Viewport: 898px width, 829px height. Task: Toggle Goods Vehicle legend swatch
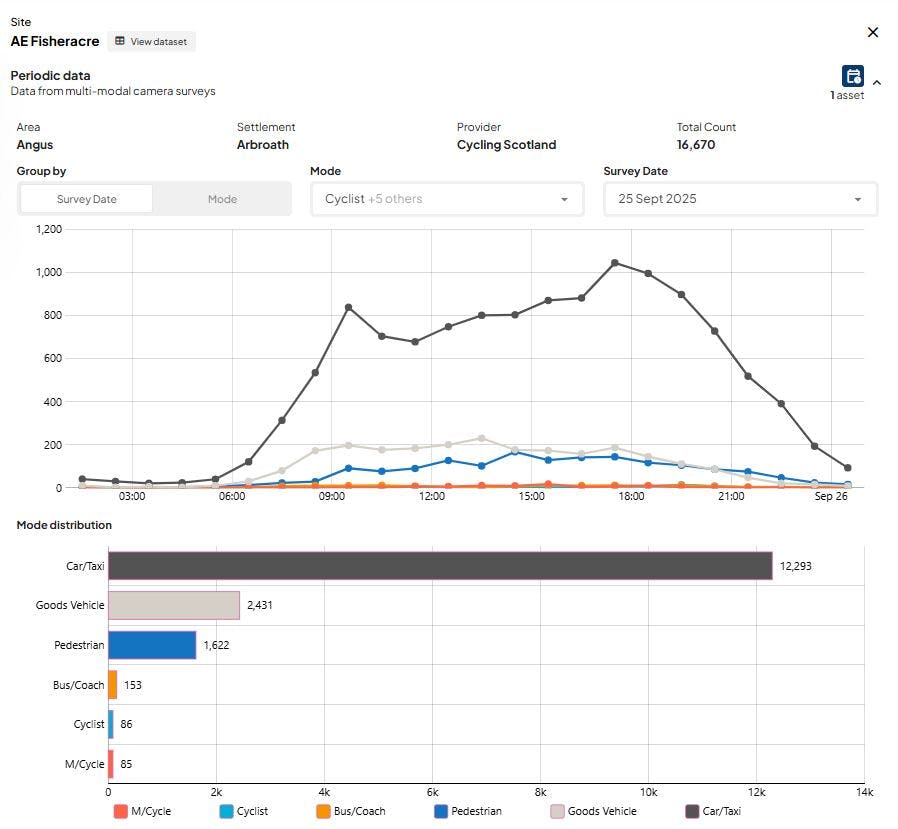tap(557, 811)
